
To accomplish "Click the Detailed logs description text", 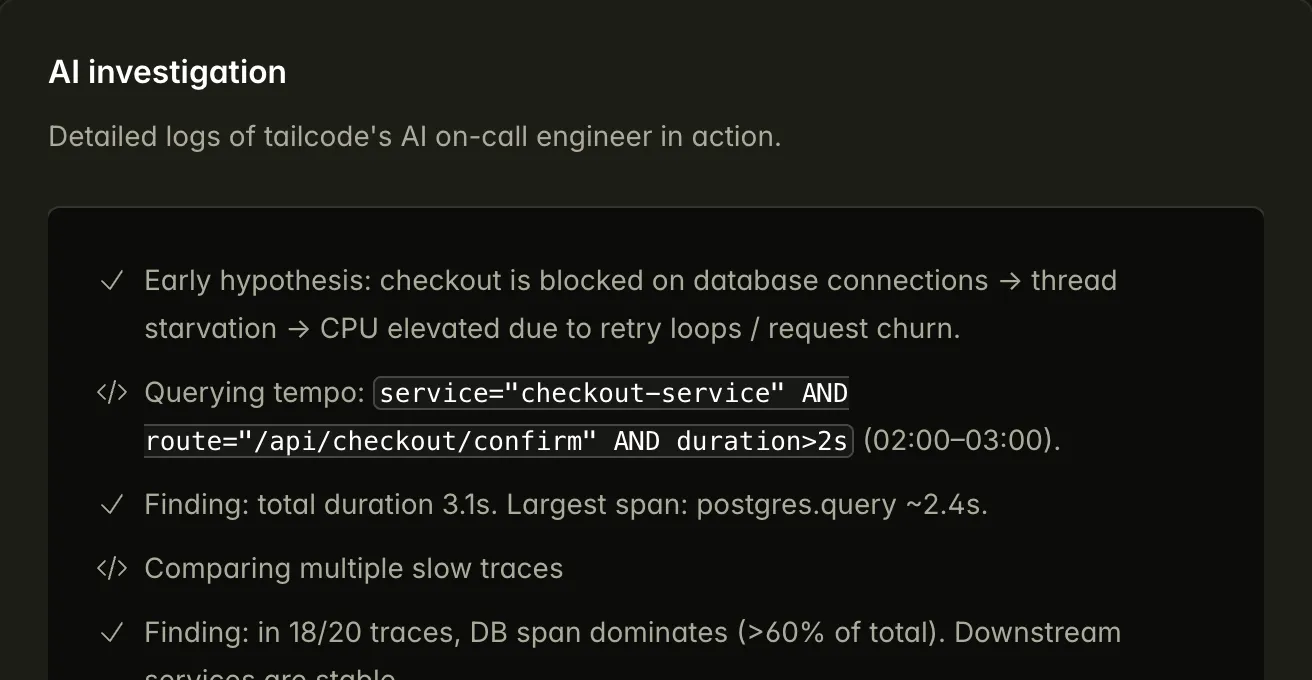I will point(414,136).
